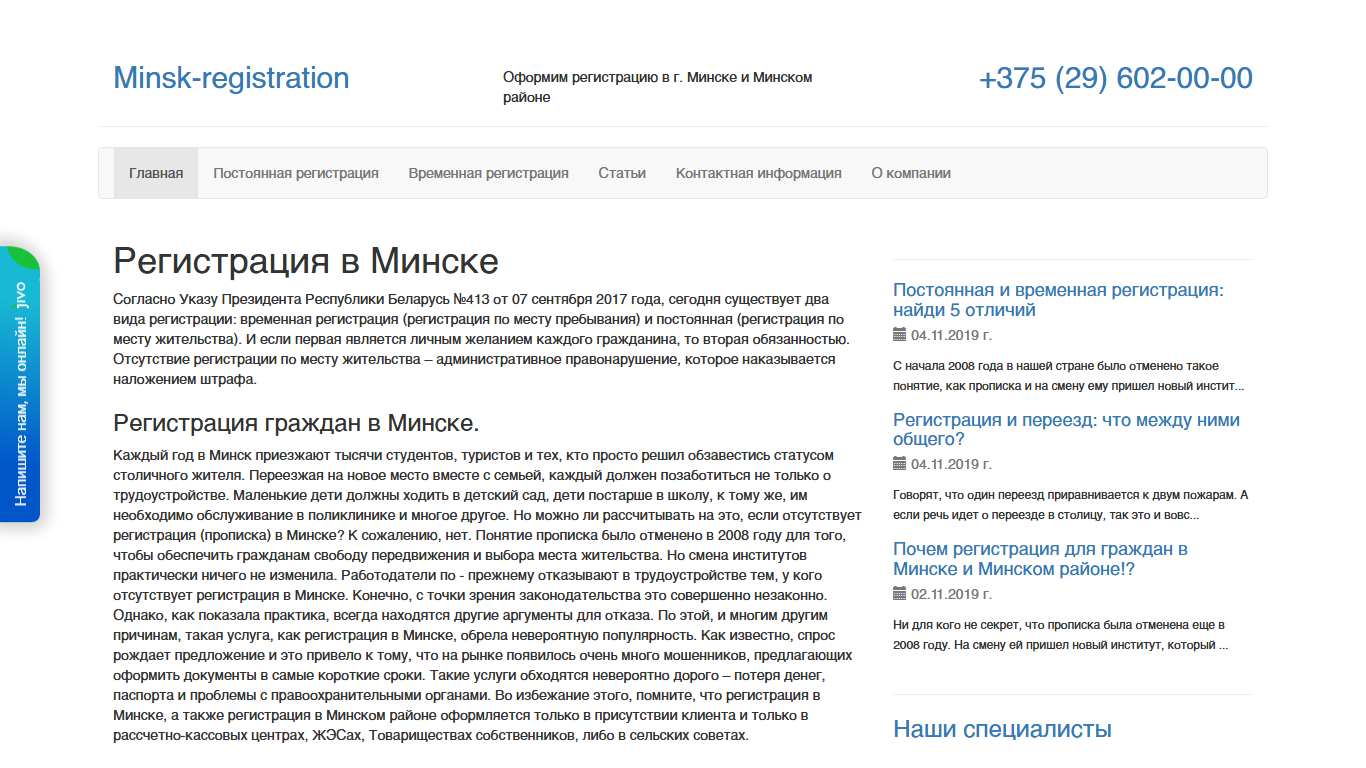1366x768 pixels.
Task: Call the phone number +375 (29) 602-00-00
Action: [1115, 78]
